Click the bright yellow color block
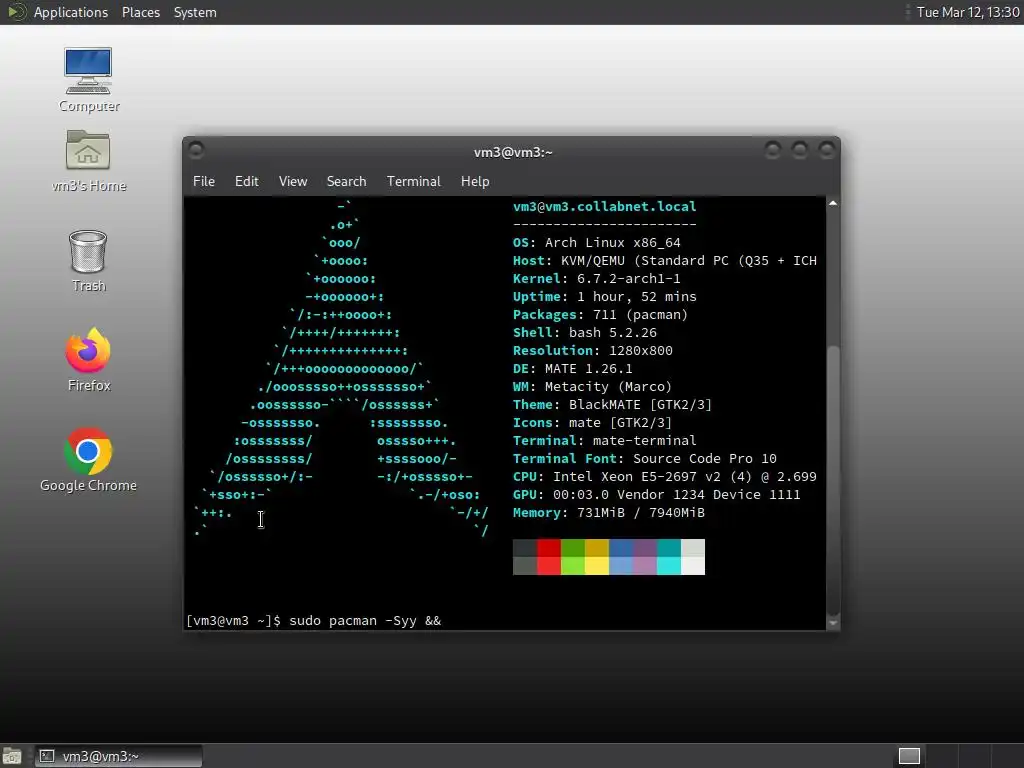1024x768 pixels. point(597,566)
